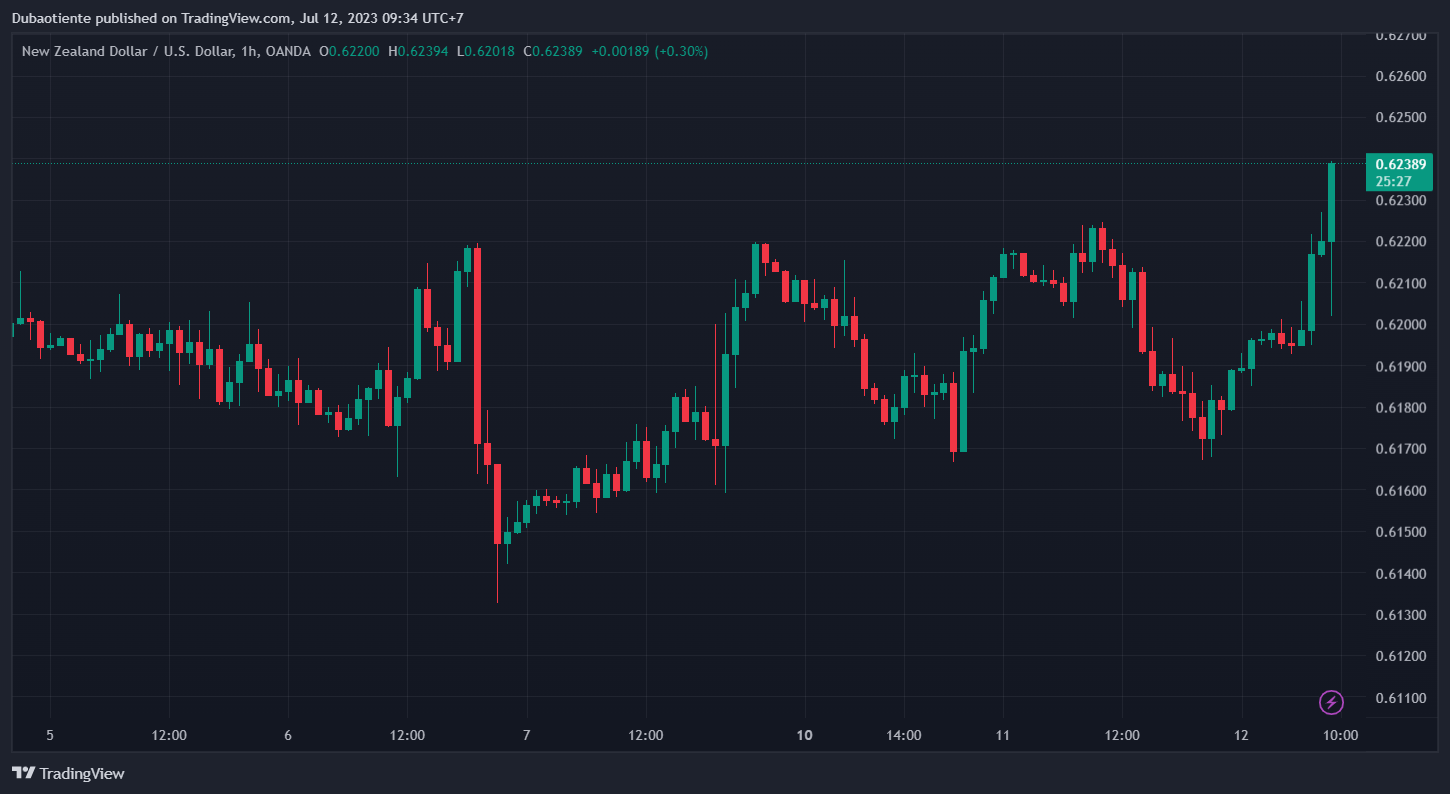
Task: Click the purple lightning bolt icon
Action: coord(1331,702)
